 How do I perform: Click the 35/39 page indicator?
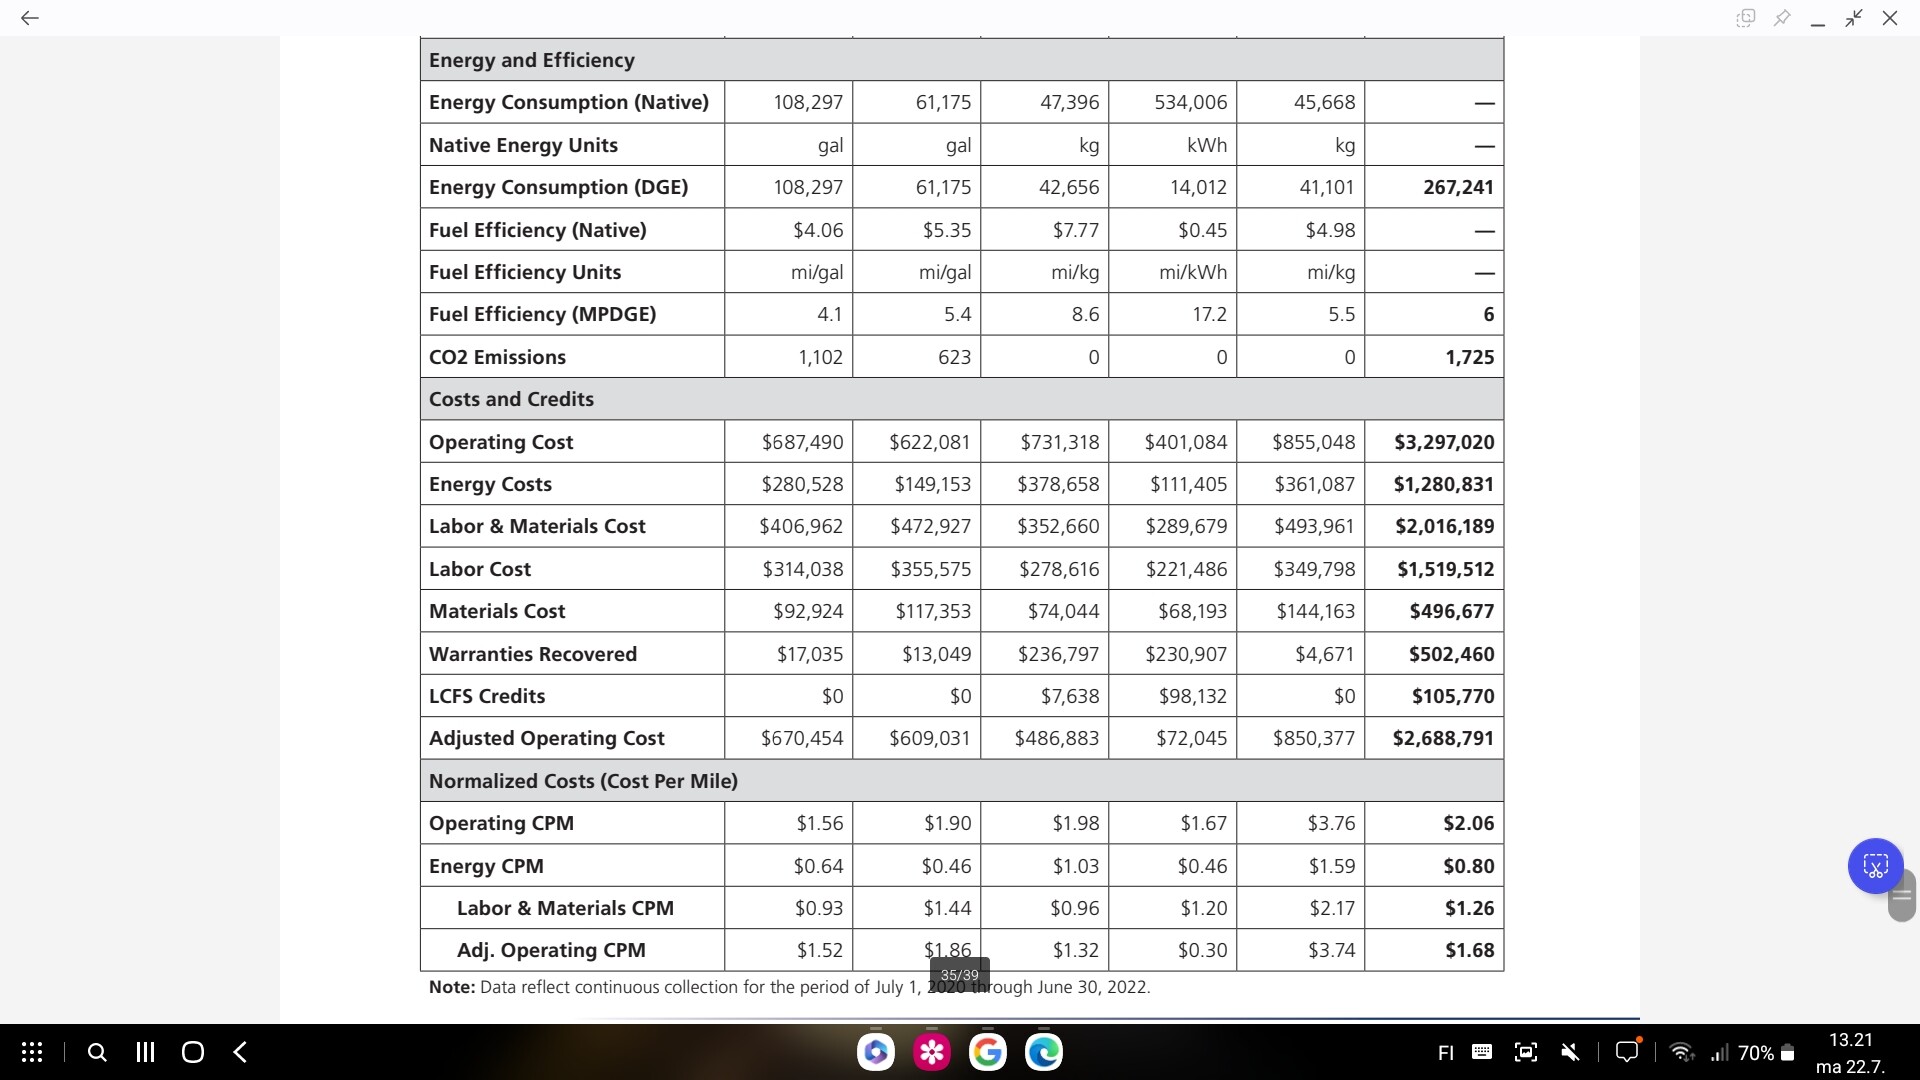(960, 975)
